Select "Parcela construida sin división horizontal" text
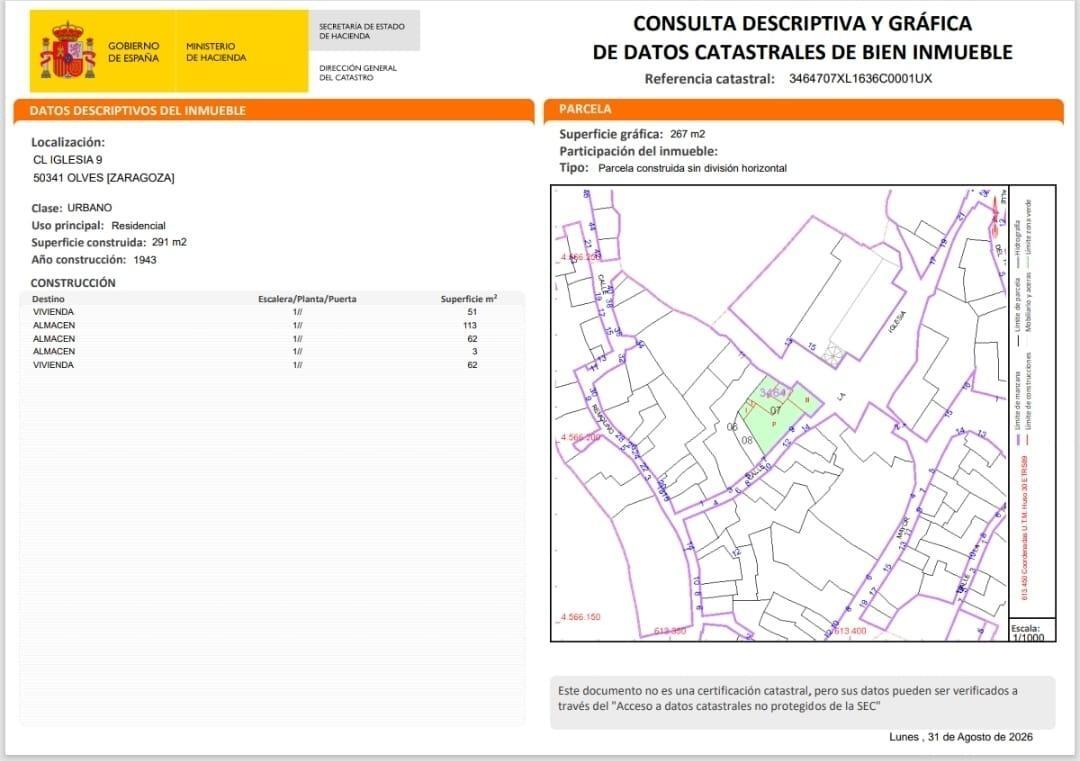Viewport: 1080px width, 761px height. click(692, 168)
